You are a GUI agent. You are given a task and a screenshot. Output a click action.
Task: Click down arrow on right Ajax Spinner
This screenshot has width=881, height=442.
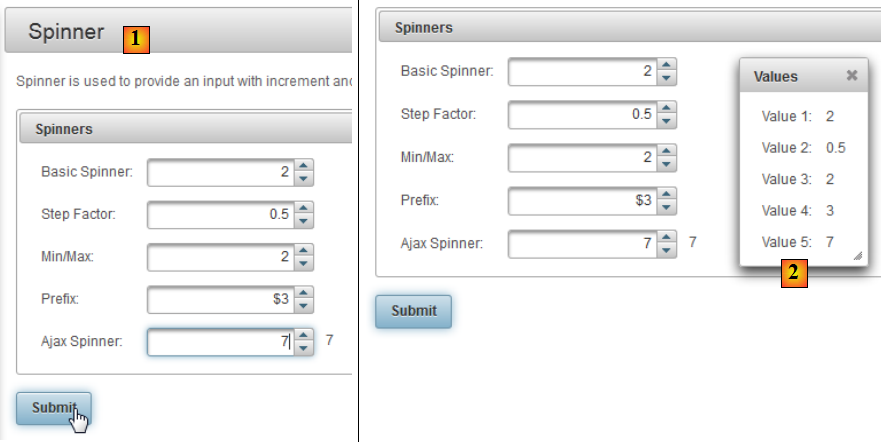tap(667, 250)
